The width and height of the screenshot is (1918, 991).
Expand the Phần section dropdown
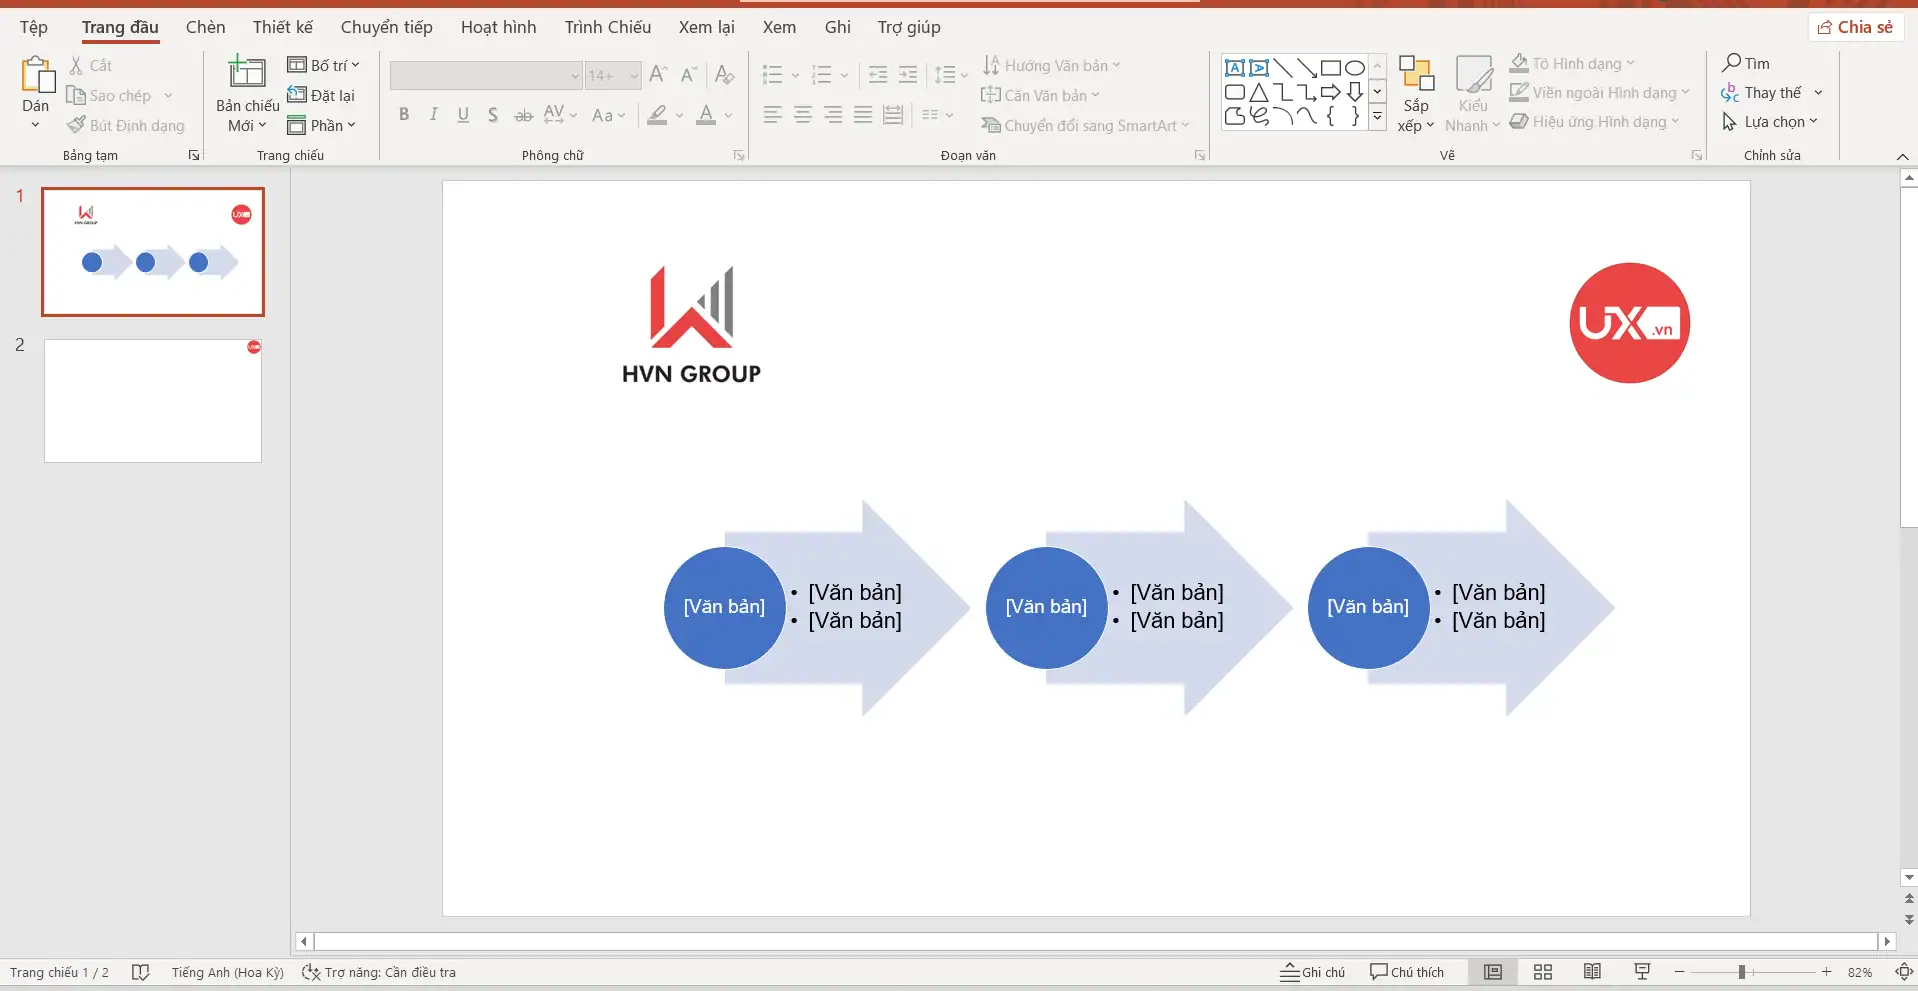[x=322, y=125]
